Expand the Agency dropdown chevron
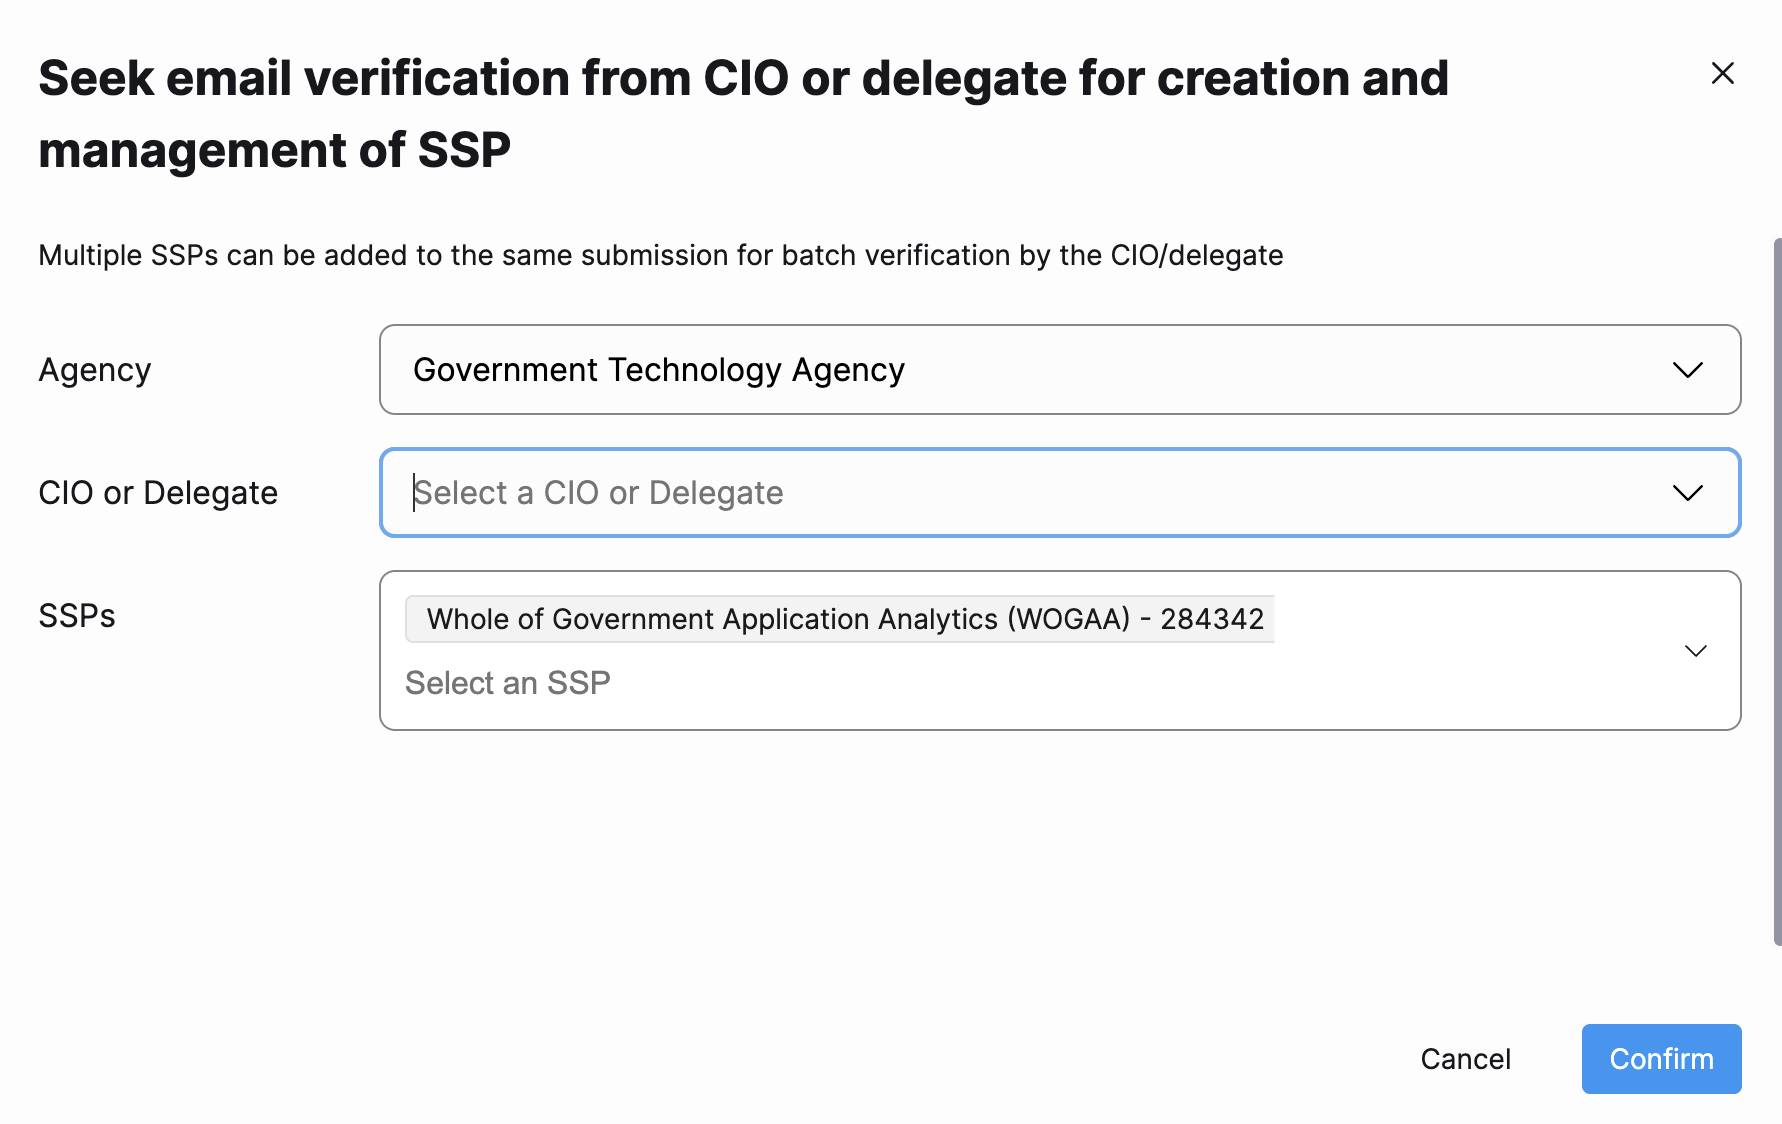The height and width of the screenshot is (1124, 1782). pos(1688,370)
